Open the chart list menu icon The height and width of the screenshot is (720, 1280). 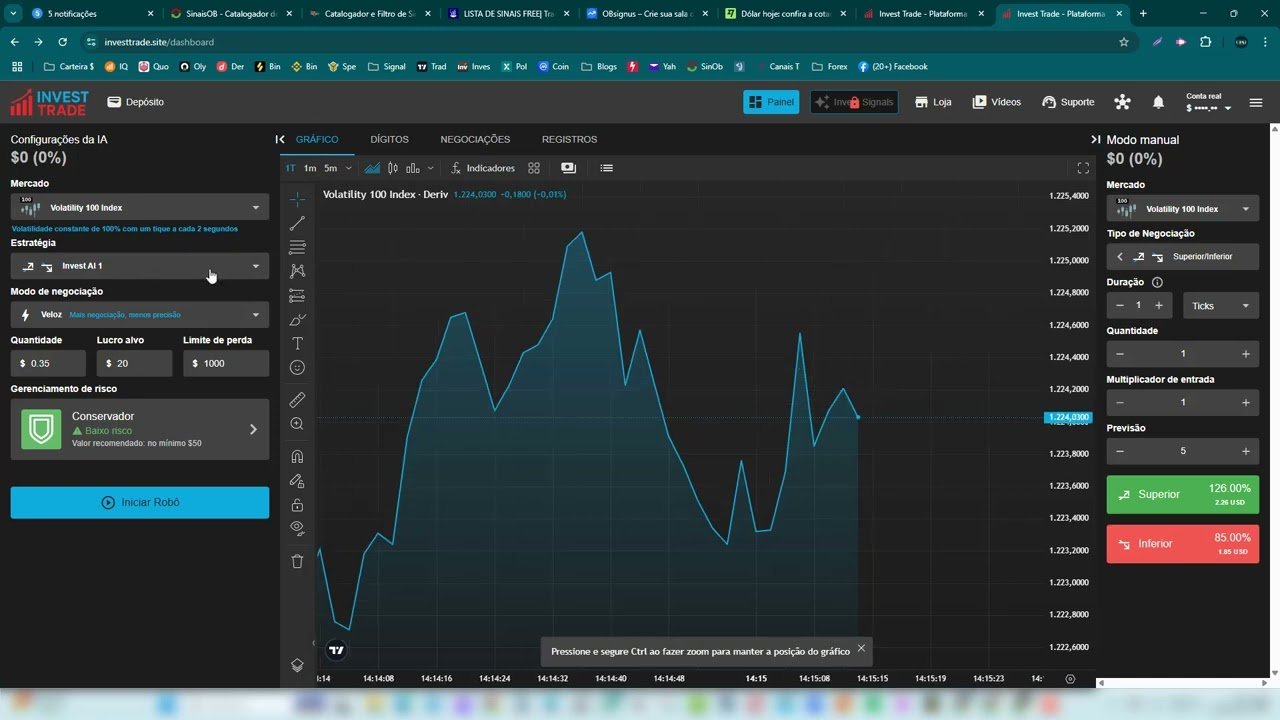[606, 168]
